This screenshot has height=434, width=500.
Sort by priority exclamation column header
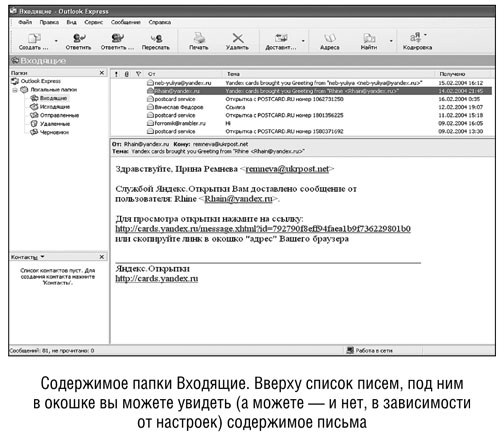116,74
